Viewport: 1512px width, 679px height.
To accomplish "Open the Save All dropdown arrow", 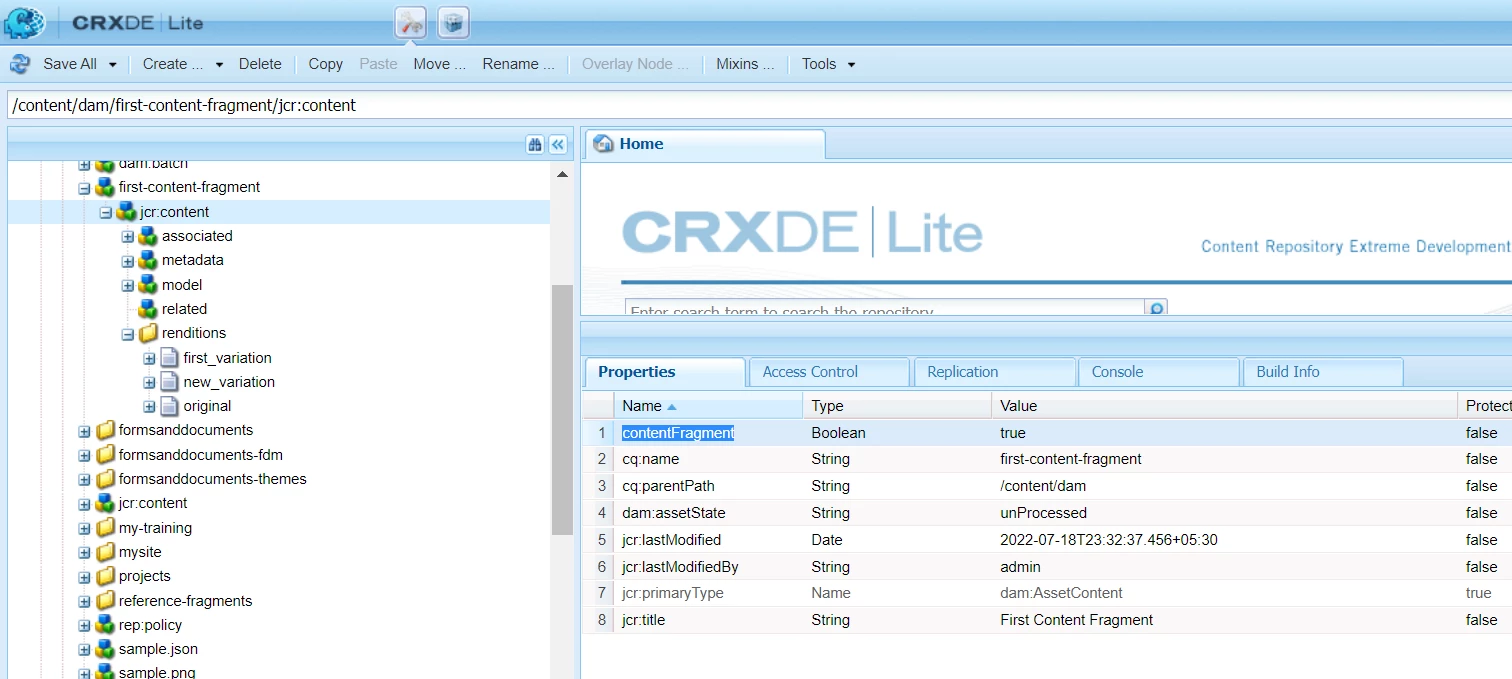I will 112,64.
